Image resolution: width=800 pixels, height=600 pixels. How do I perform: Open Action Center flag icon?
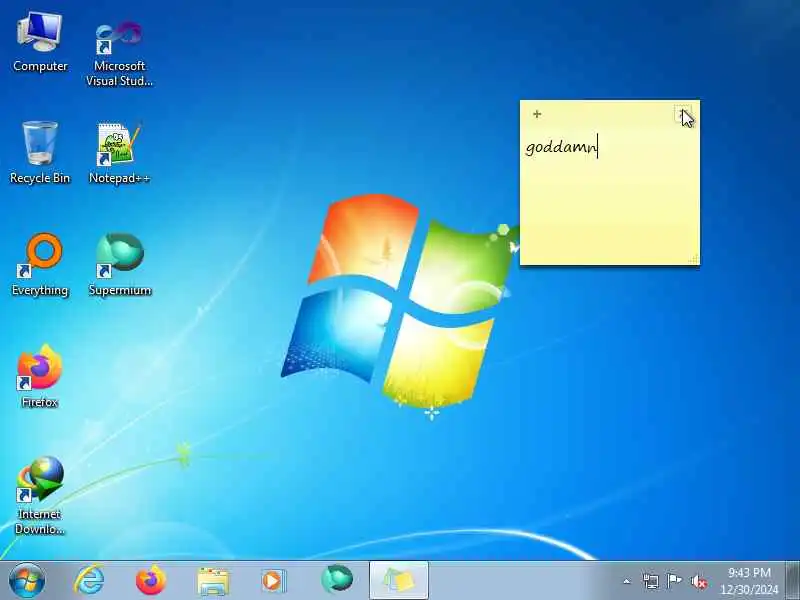[x=674, y=581]
